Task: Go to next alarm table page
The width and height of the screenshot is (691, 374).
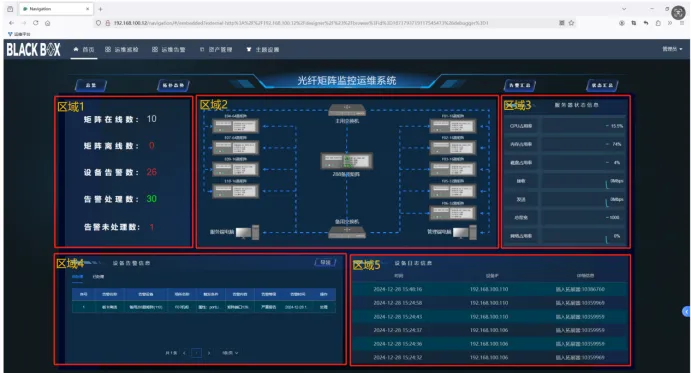Action: click(x=209, y=353)
